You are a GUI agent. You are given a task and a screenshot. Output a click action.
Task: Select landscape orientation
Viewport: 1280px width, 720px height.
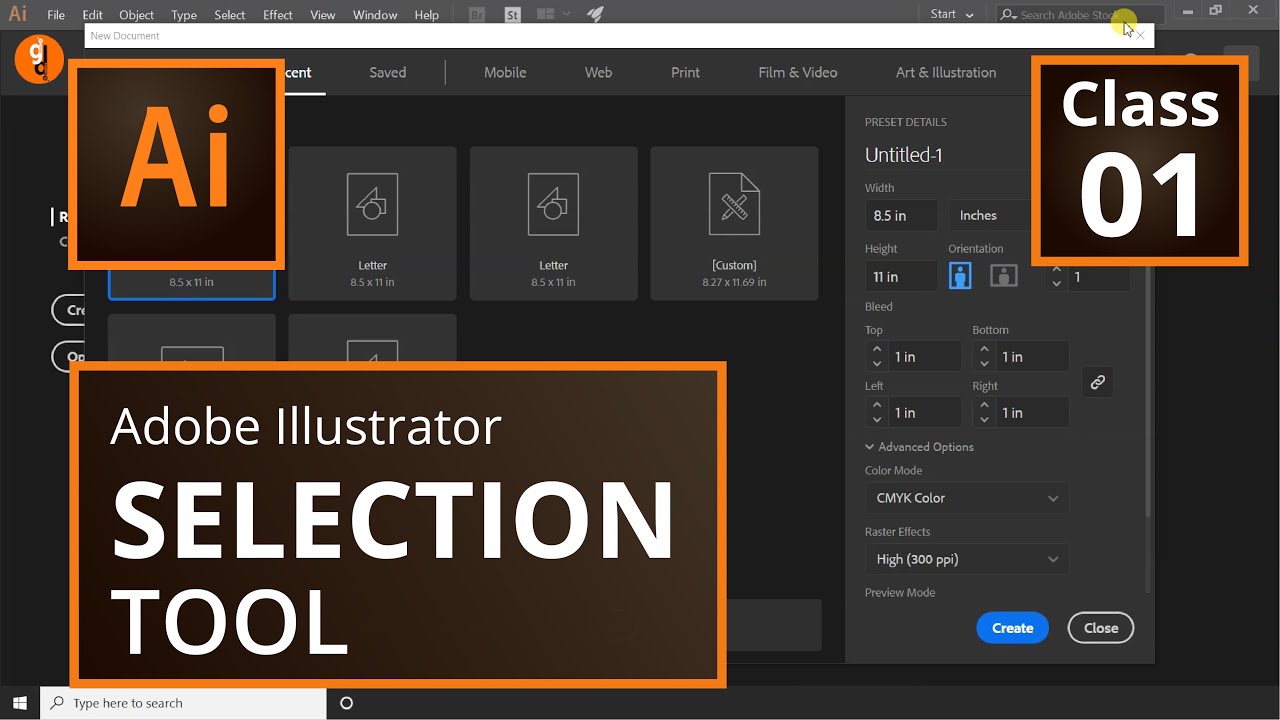[1003, 276]
